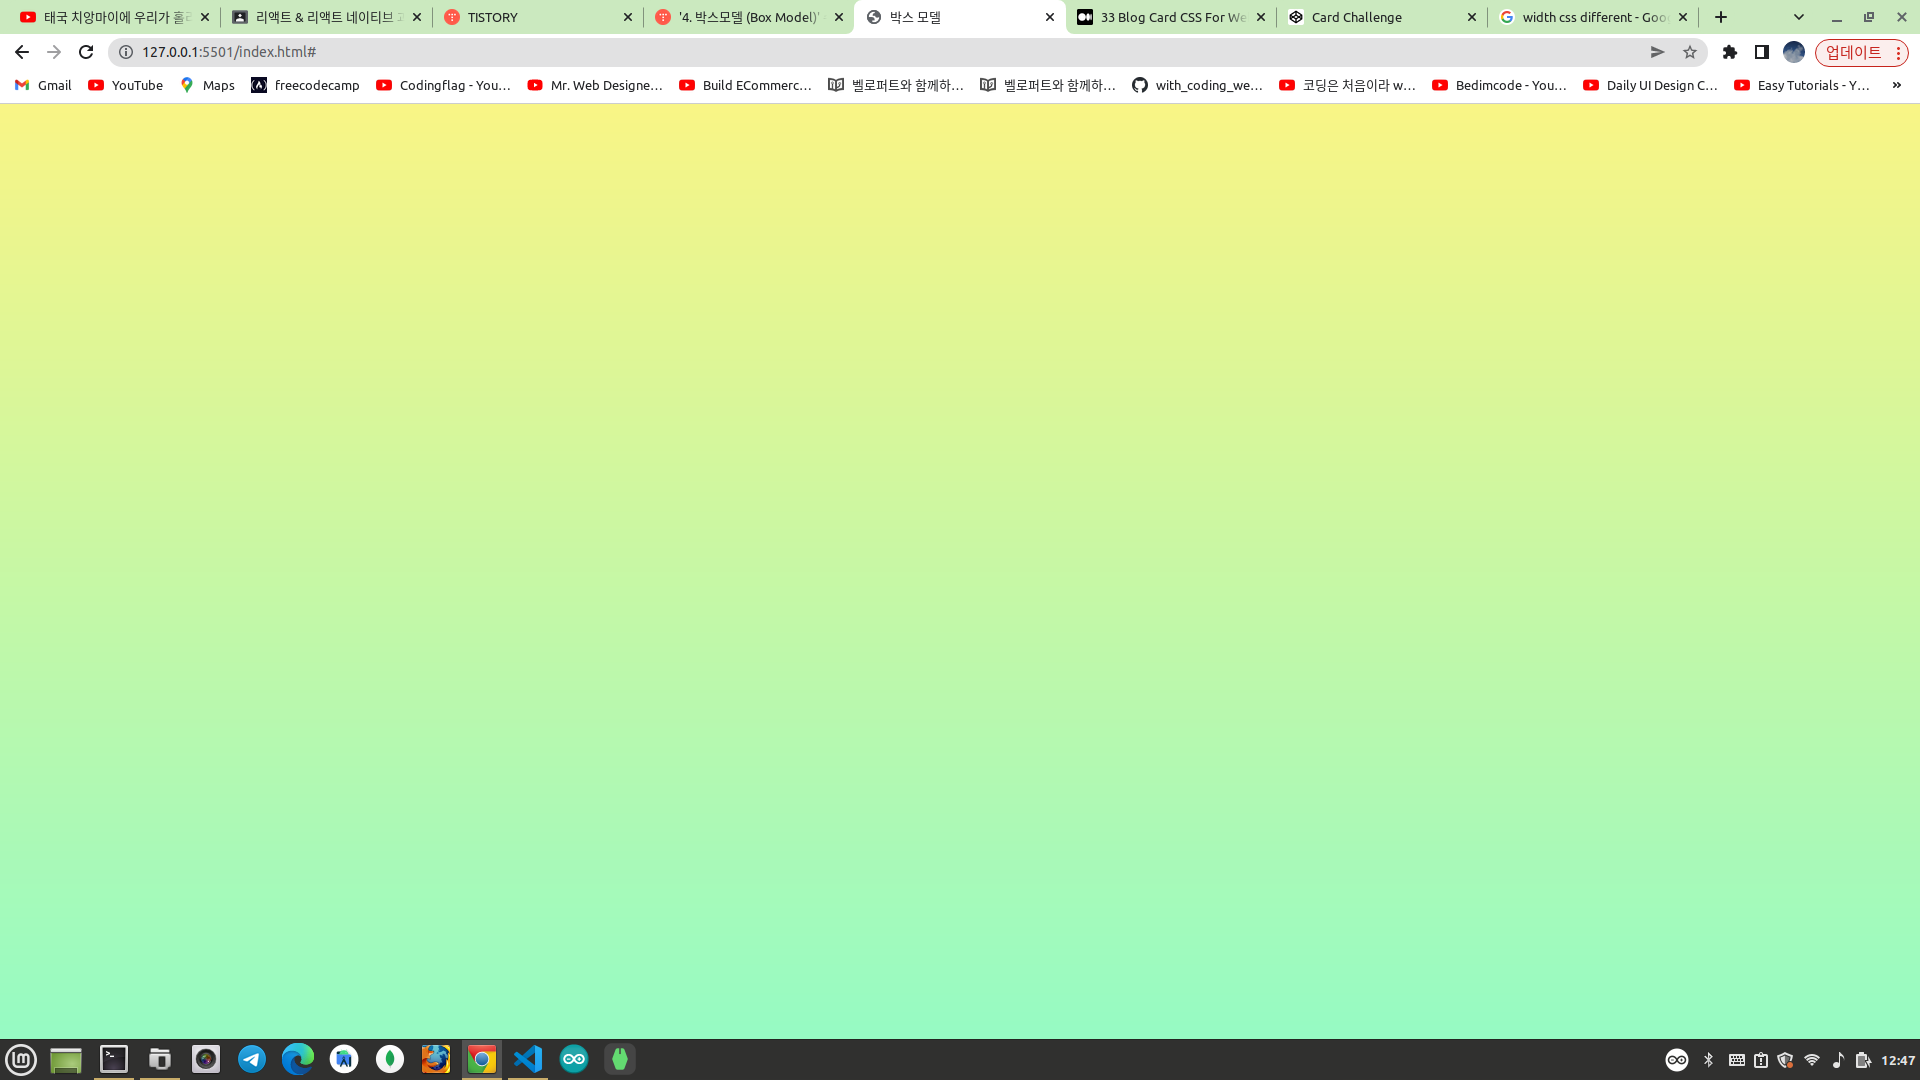Open Telegram from the taskbar
This screenshot has height=1080, width=1920.
pyautogui.click(x=252, y=1059)
